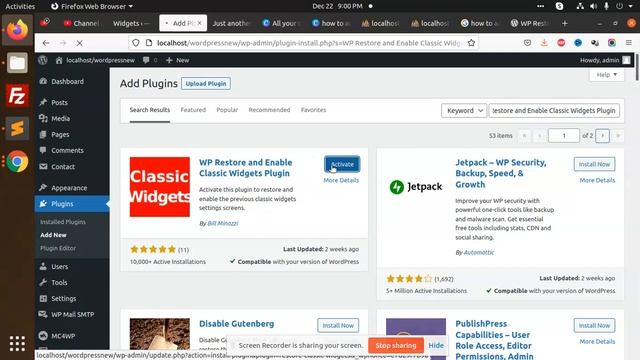Open the WP Mail SMTP menu

(x=72, y=314)
